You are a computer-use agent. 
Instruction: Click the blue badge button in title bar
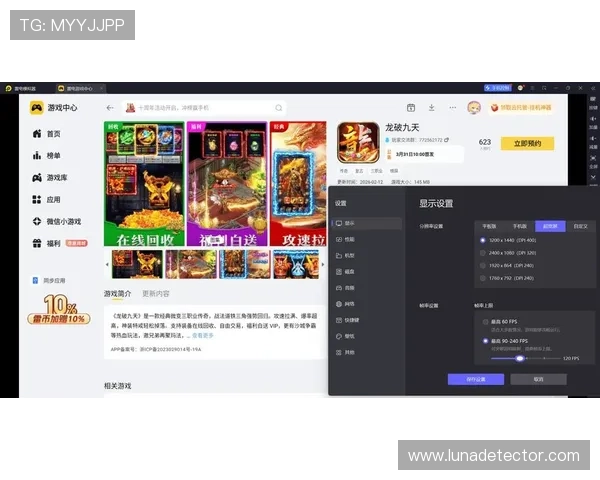point(497,88)
